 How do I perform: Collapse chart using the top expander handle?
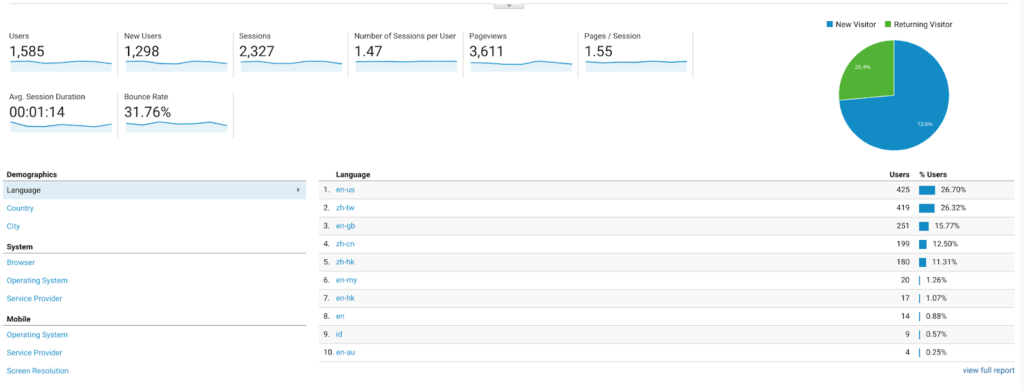point(509,5)
